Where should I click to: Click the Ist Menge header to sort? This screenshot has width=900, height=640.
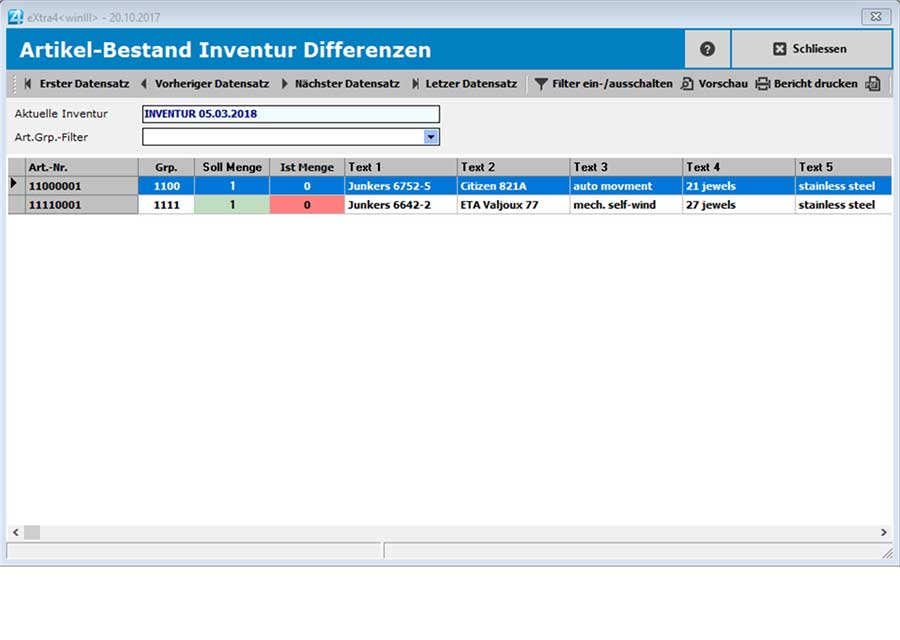point(306,166)
